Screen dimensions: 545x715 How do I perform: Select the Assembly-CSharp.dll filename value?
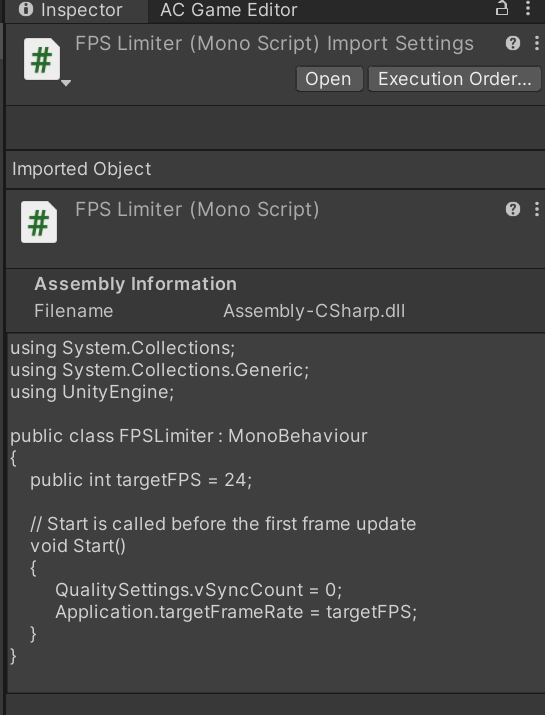coord(314,311)
